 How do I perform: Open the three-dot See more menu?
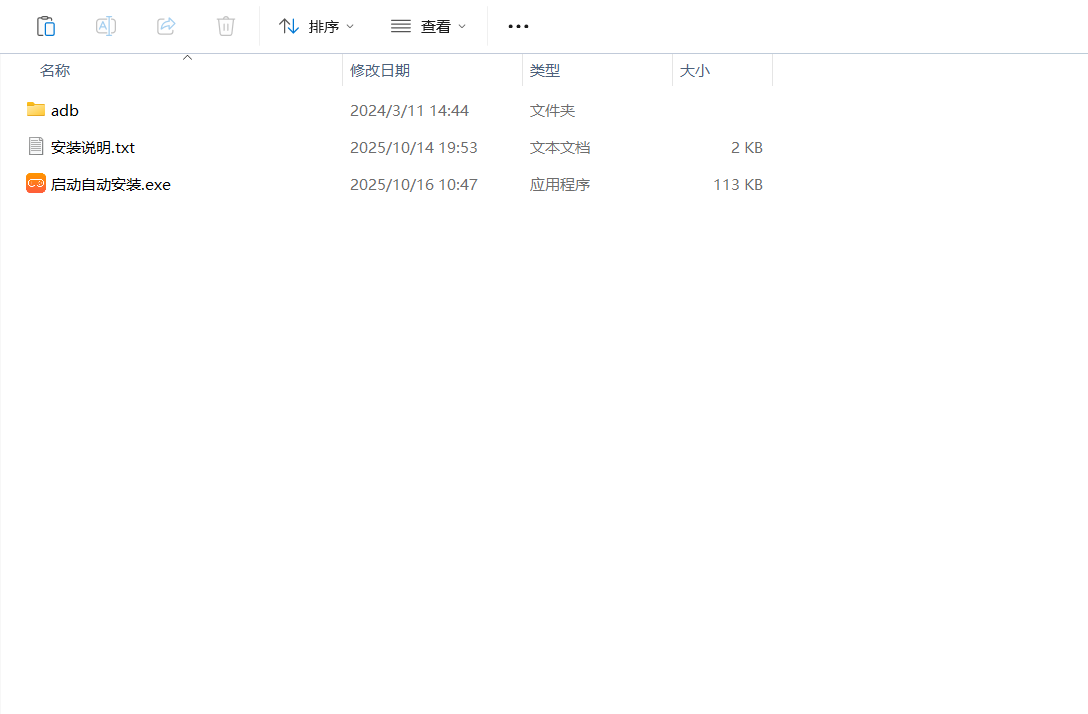click(518, 26)
